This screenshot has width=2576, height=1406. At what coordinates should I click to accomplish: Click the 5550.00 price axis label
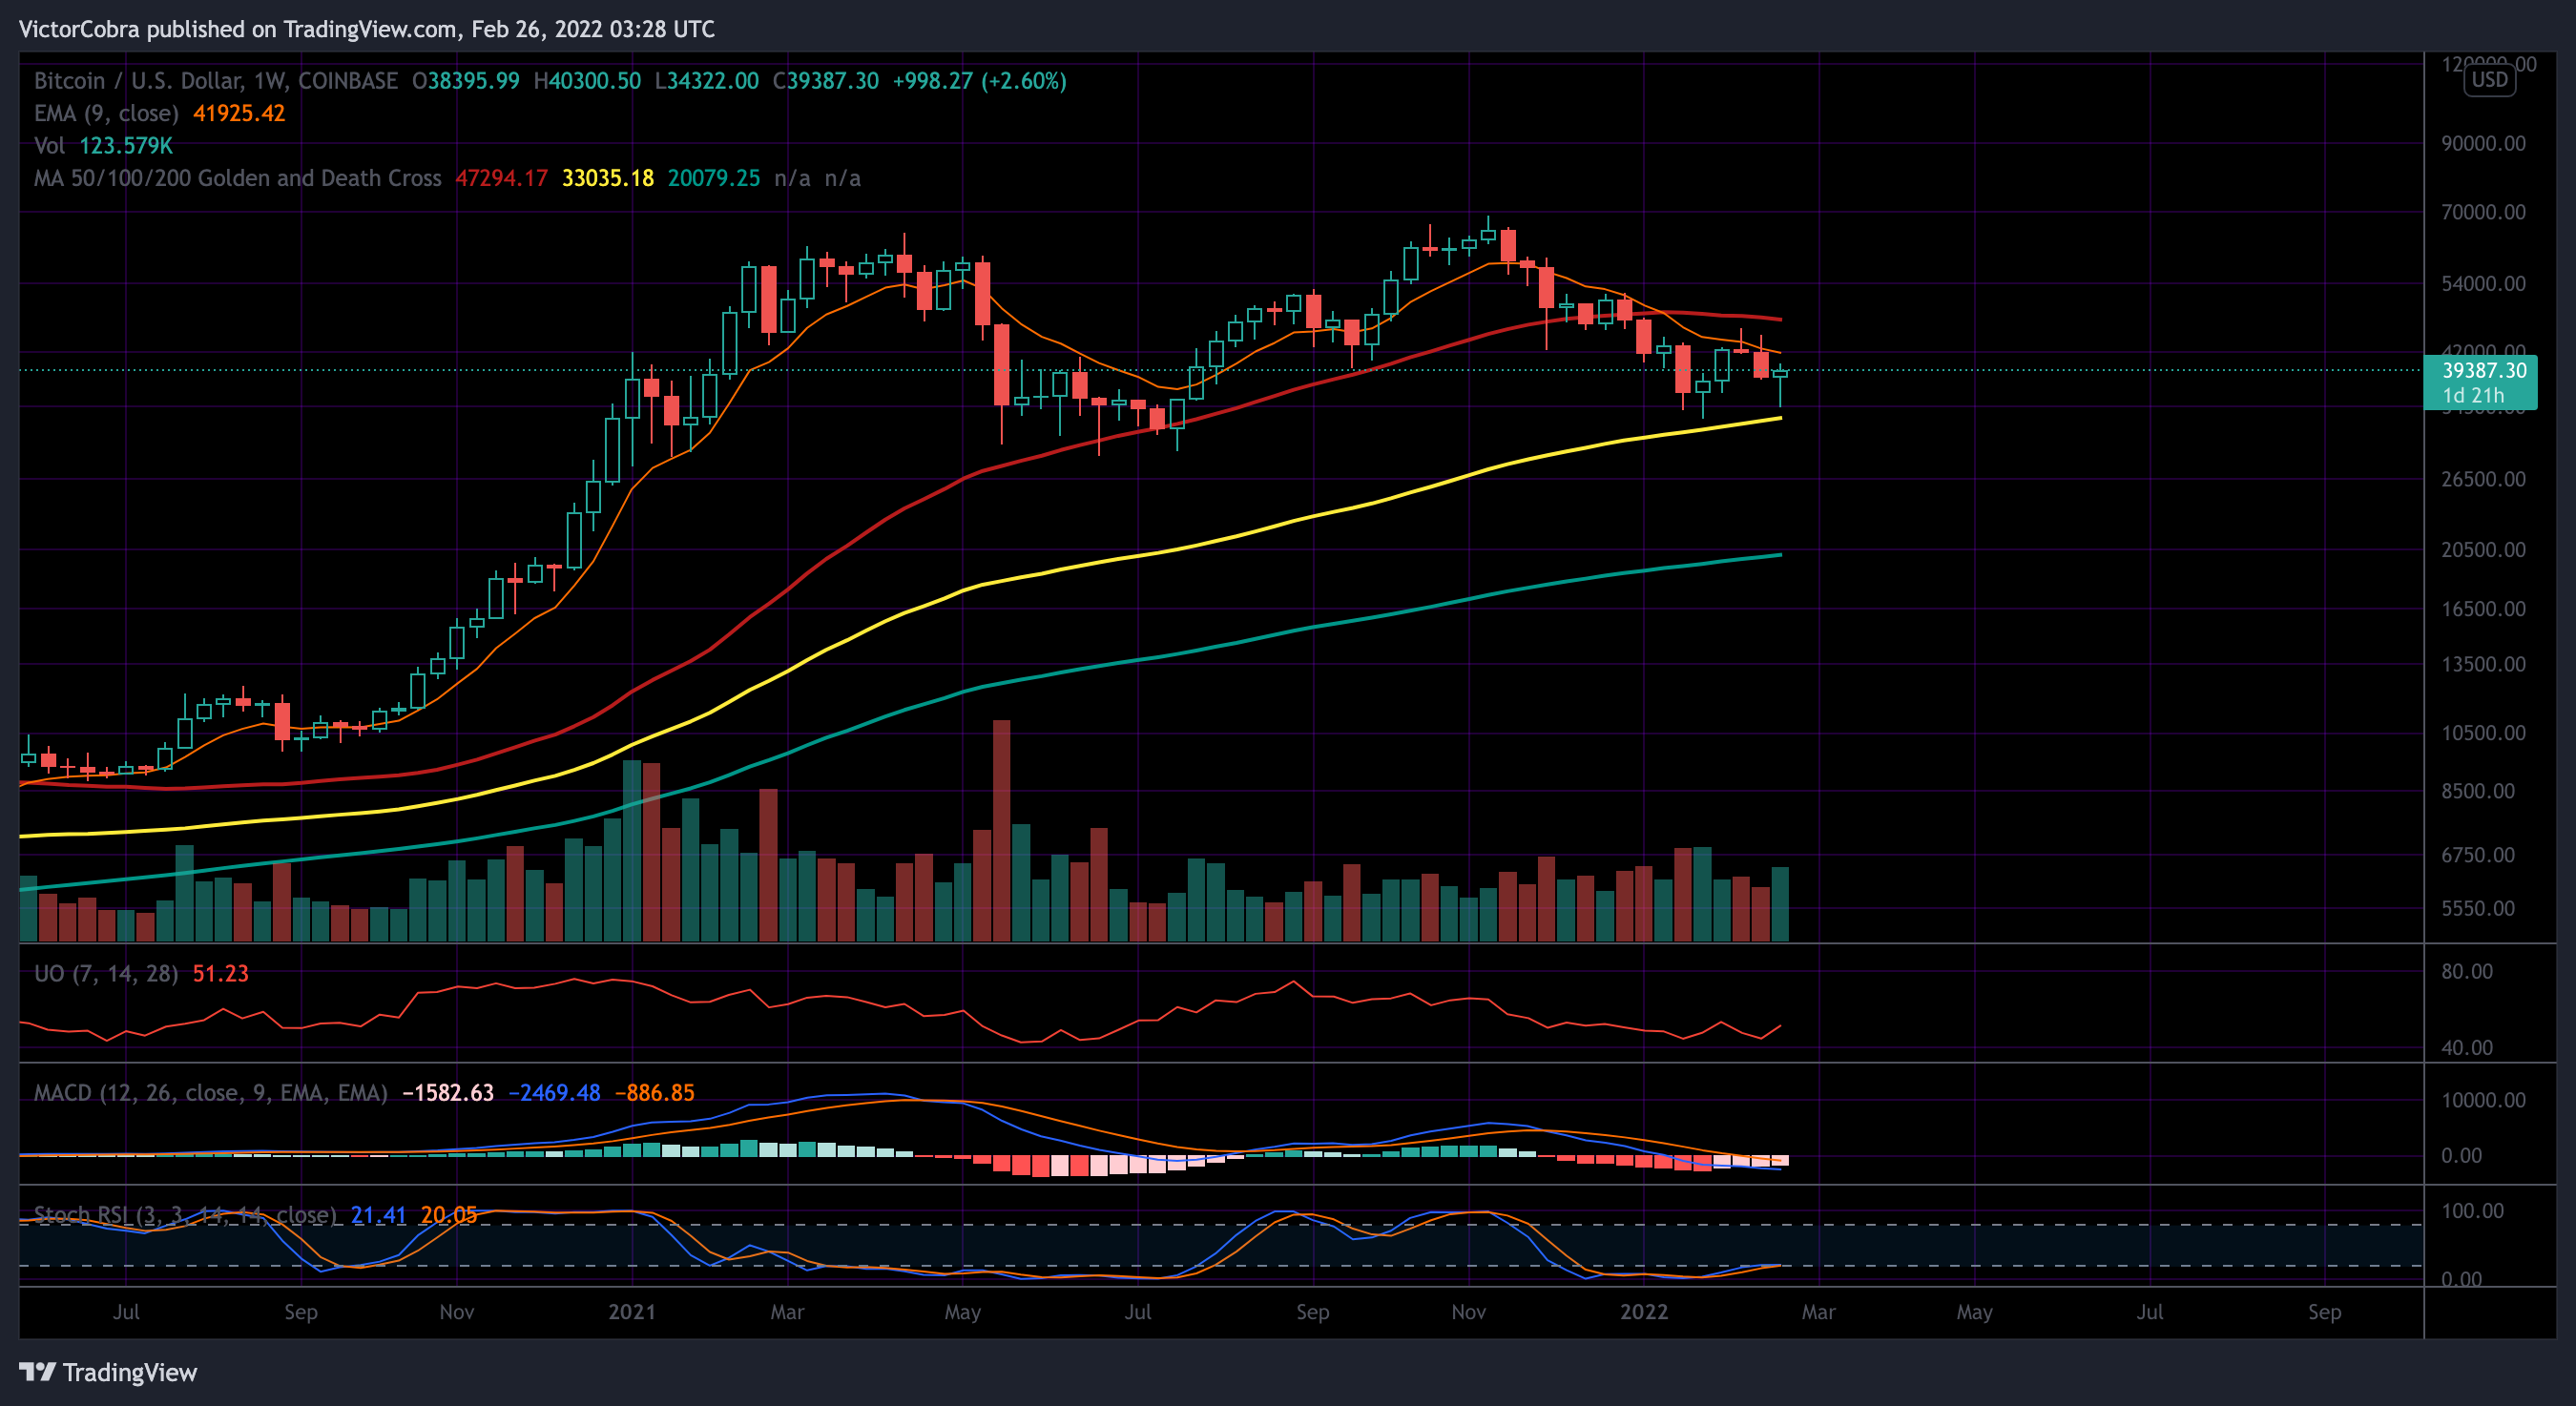click(2477, 909)
